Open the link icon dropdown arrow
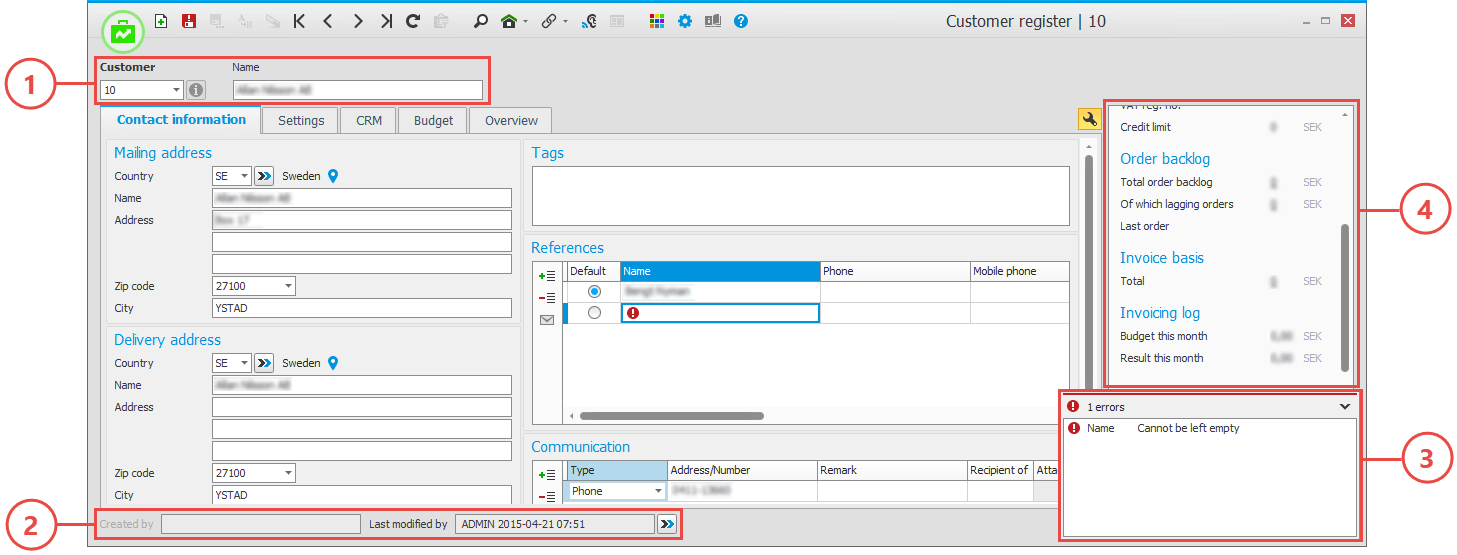Viewport: 1457px width, 555px height. pyautogui.click(x=565, y=22)
